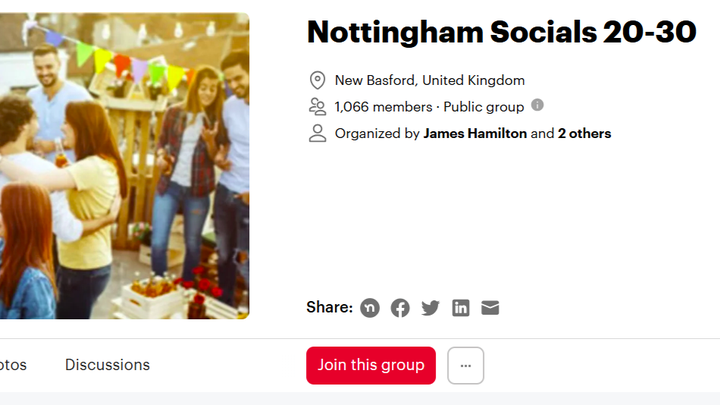View the 2 other organizers
Image resolution: width=720 pixels, height=405 pixels.
(x=584, y=133)
